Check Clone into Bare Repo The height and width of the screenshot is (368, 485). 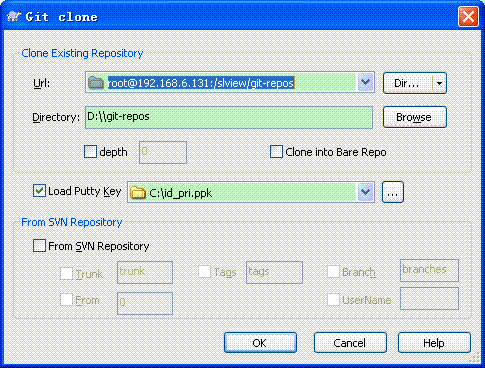[x=276, y=152]
